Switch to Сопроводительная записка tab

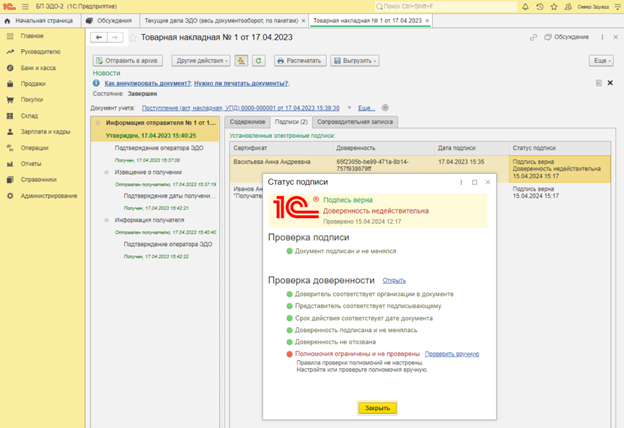coord(355,122)
